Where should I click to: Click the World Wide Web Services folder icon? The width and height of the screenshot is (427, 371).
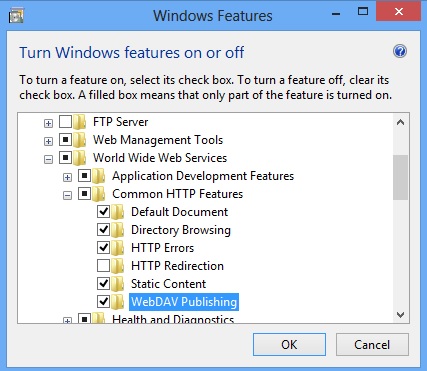tap(80, 158)
